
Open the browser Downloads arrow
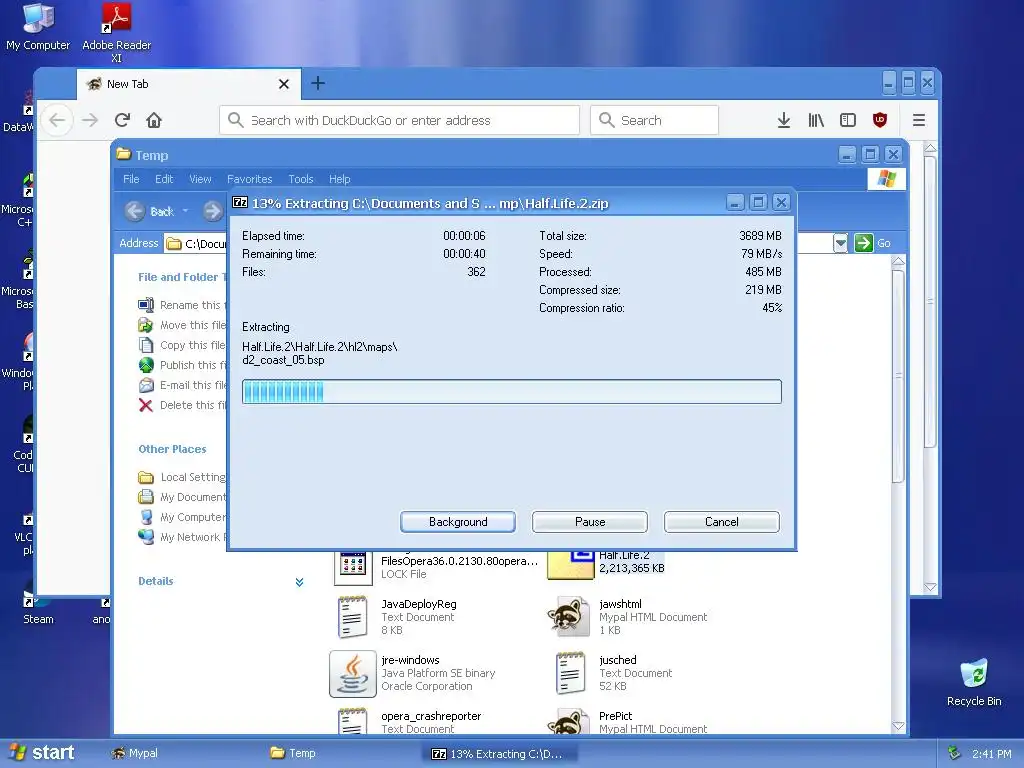tap(784, 120)
